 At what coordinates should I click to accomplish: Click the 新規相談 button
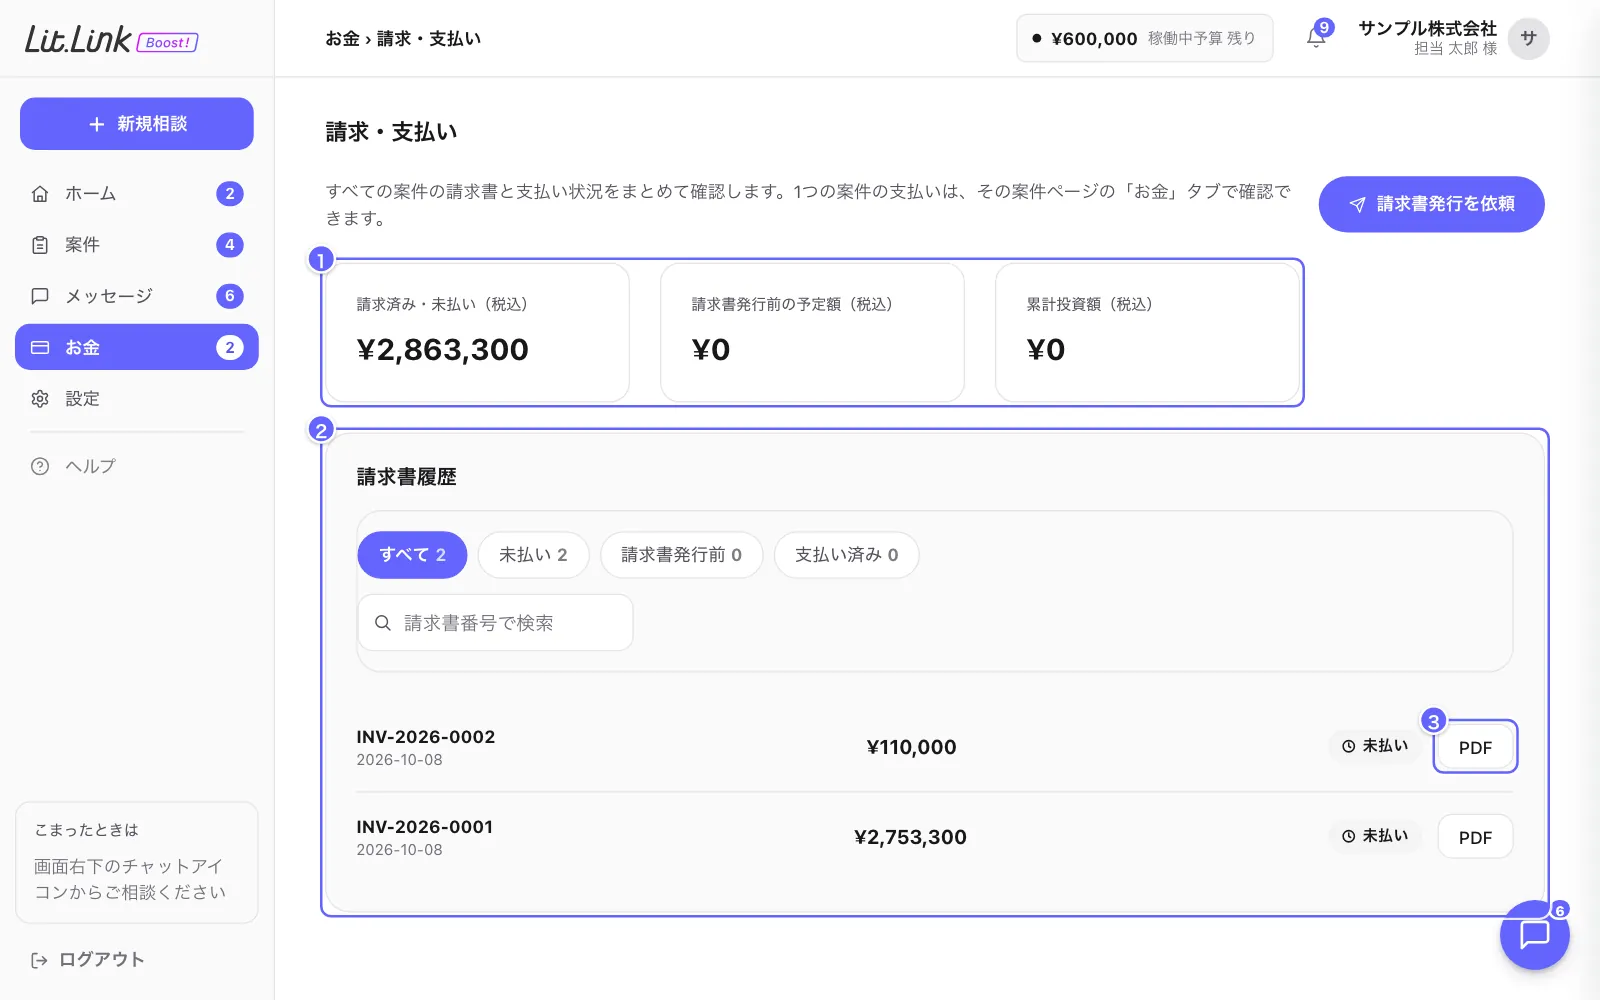pyautogui.click(x=137, y=124)
